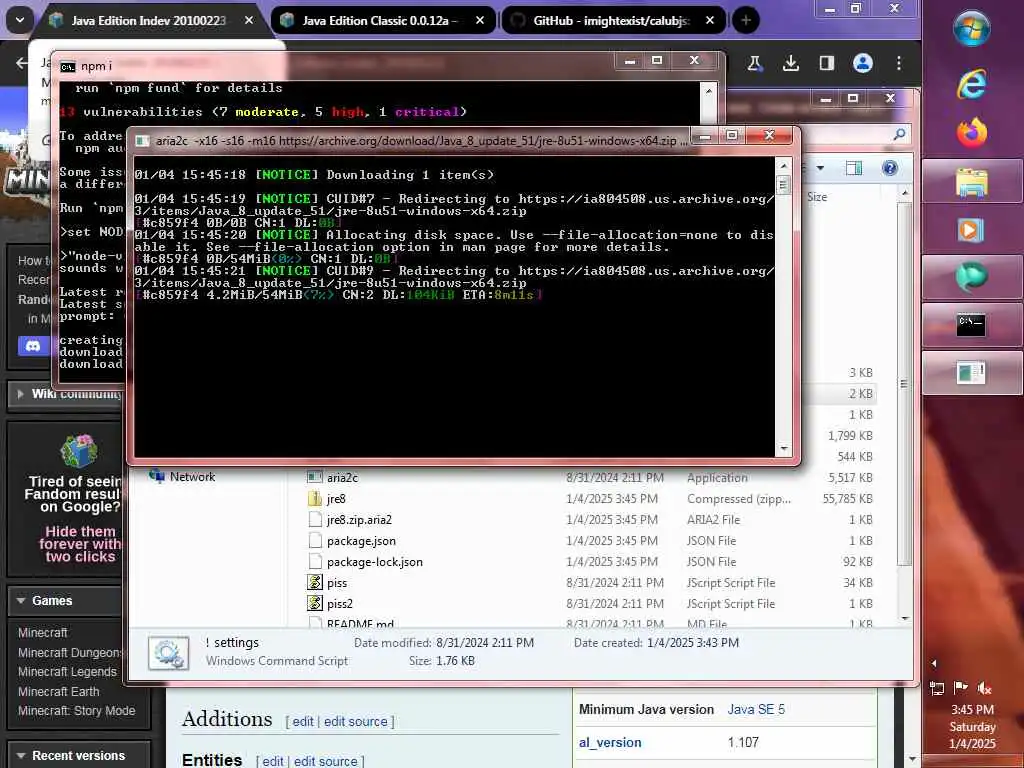Image resolution: width=1024 pixels, height=768 pixels.
Task: Open the aria2c taskbar window button
Action: pyautogui.click(x=972, y=373)
